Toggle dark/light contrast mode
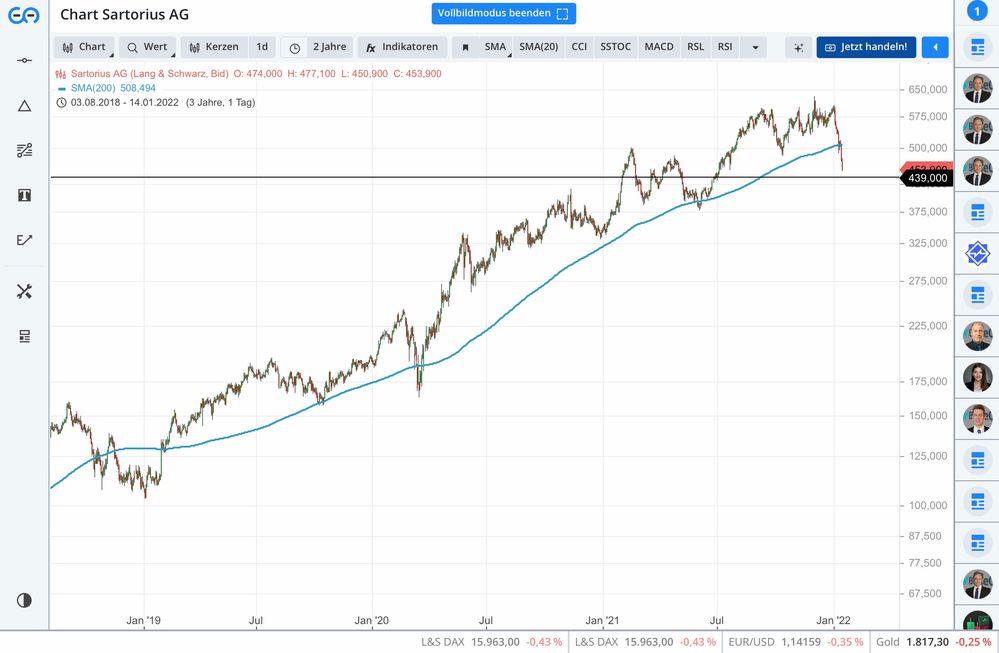The image size is (999, 653). [24, 600]
